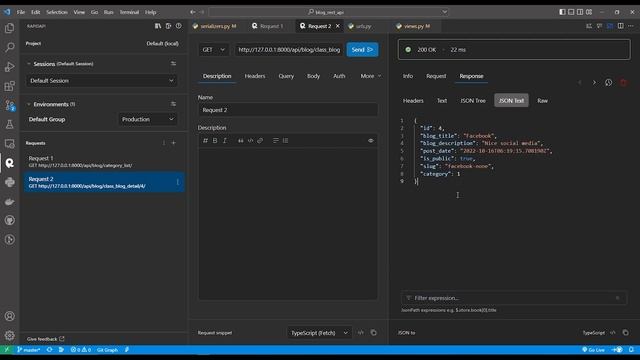Open the Production environment dropdown
Screen dimensions: 640x360
(x=148, y=119)
